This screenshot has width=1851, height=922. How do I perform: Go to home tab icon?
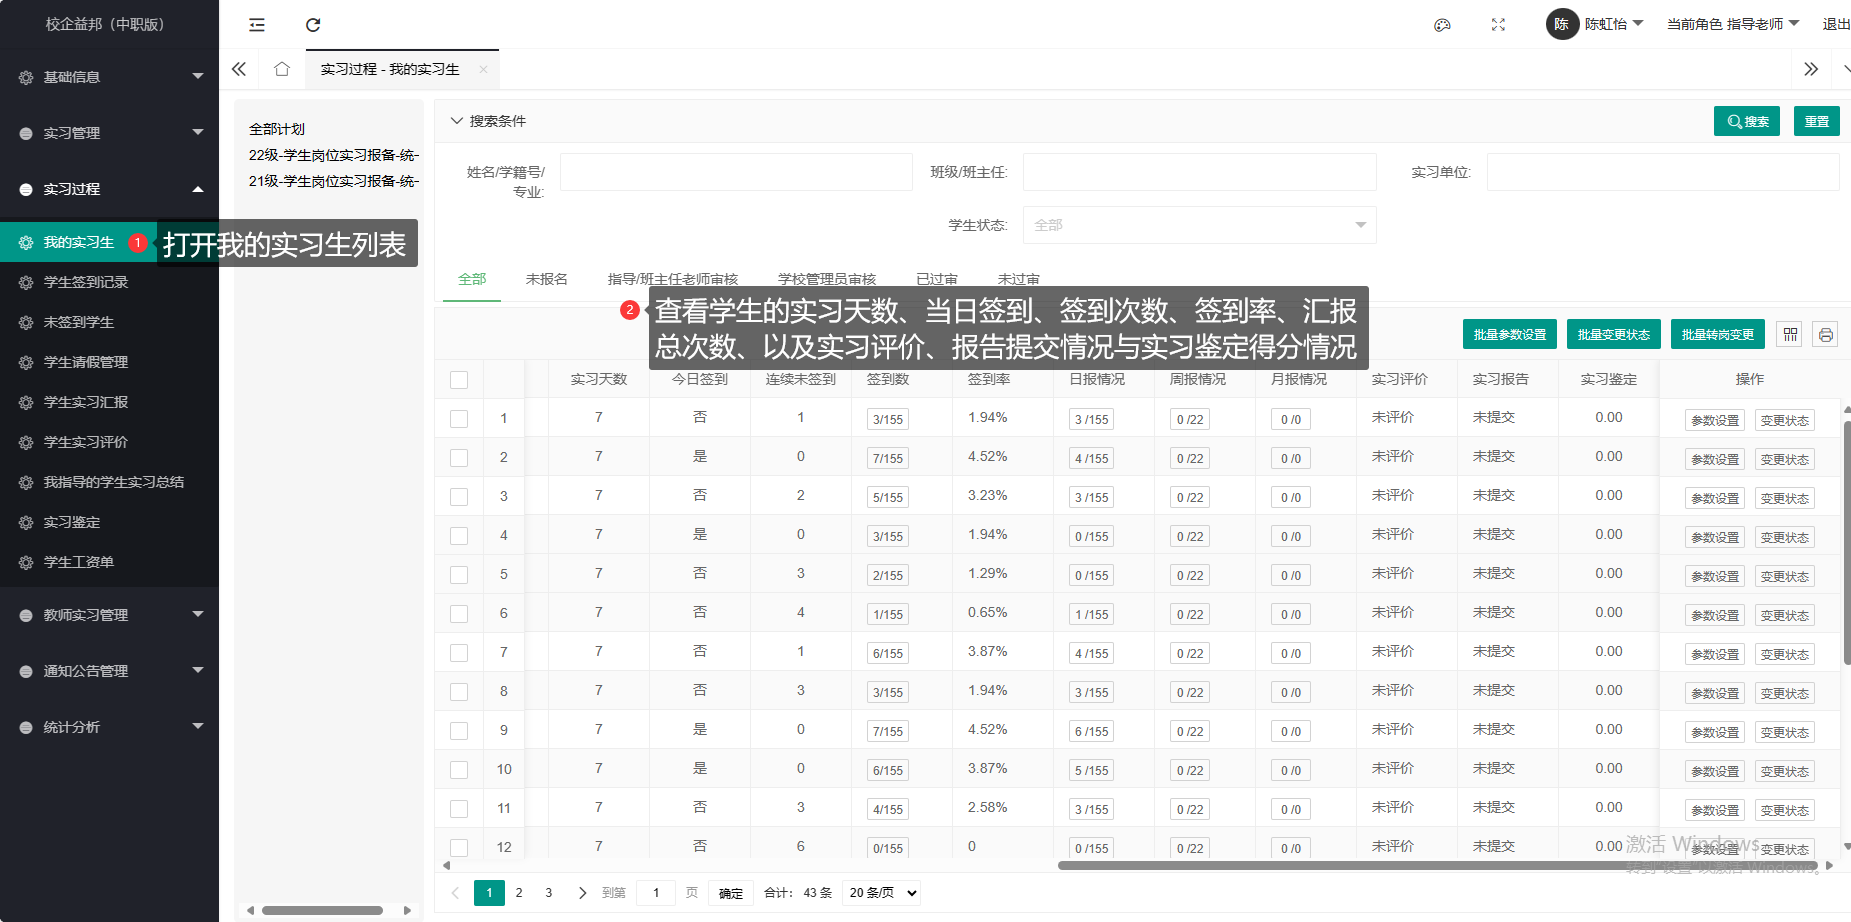pos(282,69)
